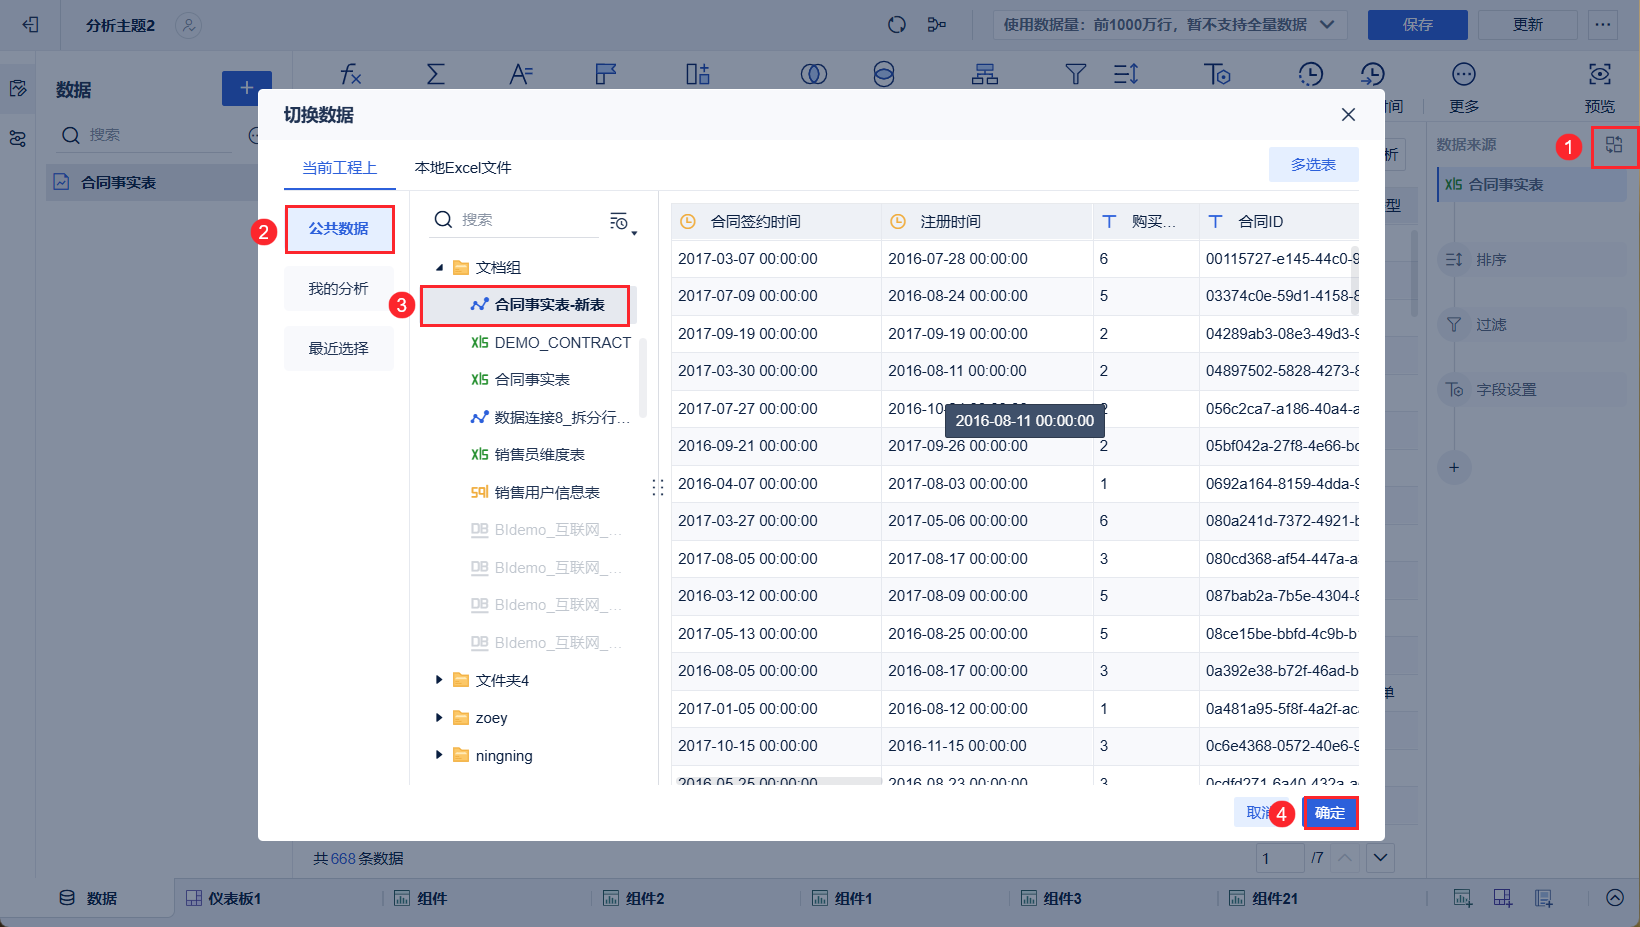This screenshot has height=927, width=1640.
Task: Click the sort tool in top toolbar
Action: (x=1126, y=74)
